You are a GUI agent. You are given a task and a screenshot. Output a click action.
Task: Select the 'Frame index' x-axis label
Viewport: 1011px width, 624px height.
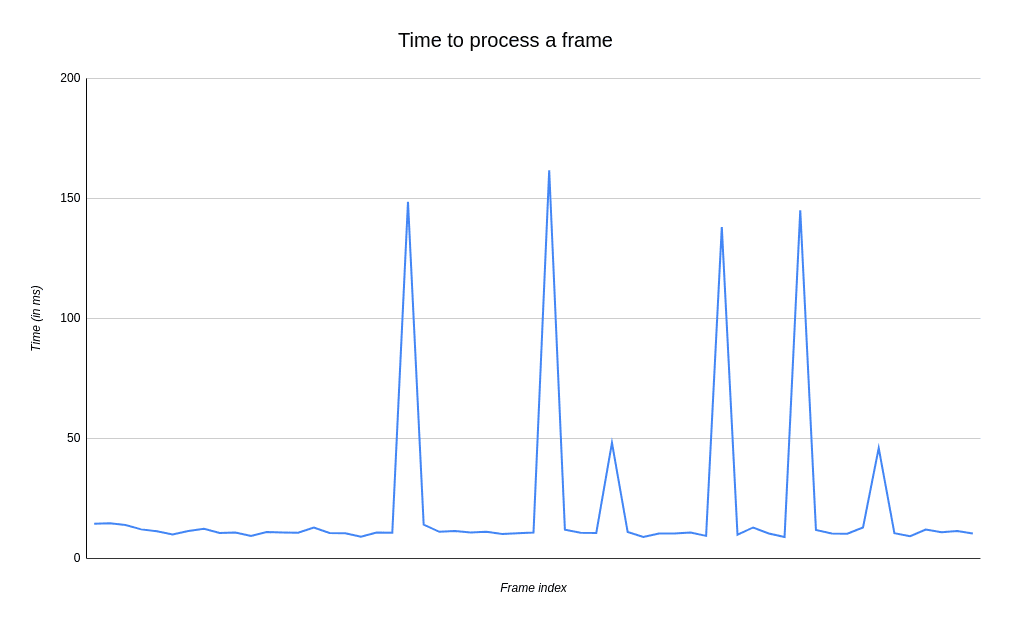coord(533,588)
